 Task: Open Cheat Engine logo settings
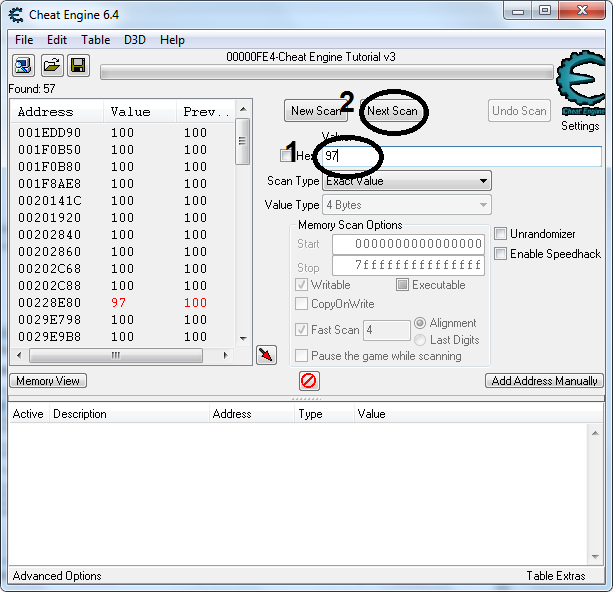(581, 83)
